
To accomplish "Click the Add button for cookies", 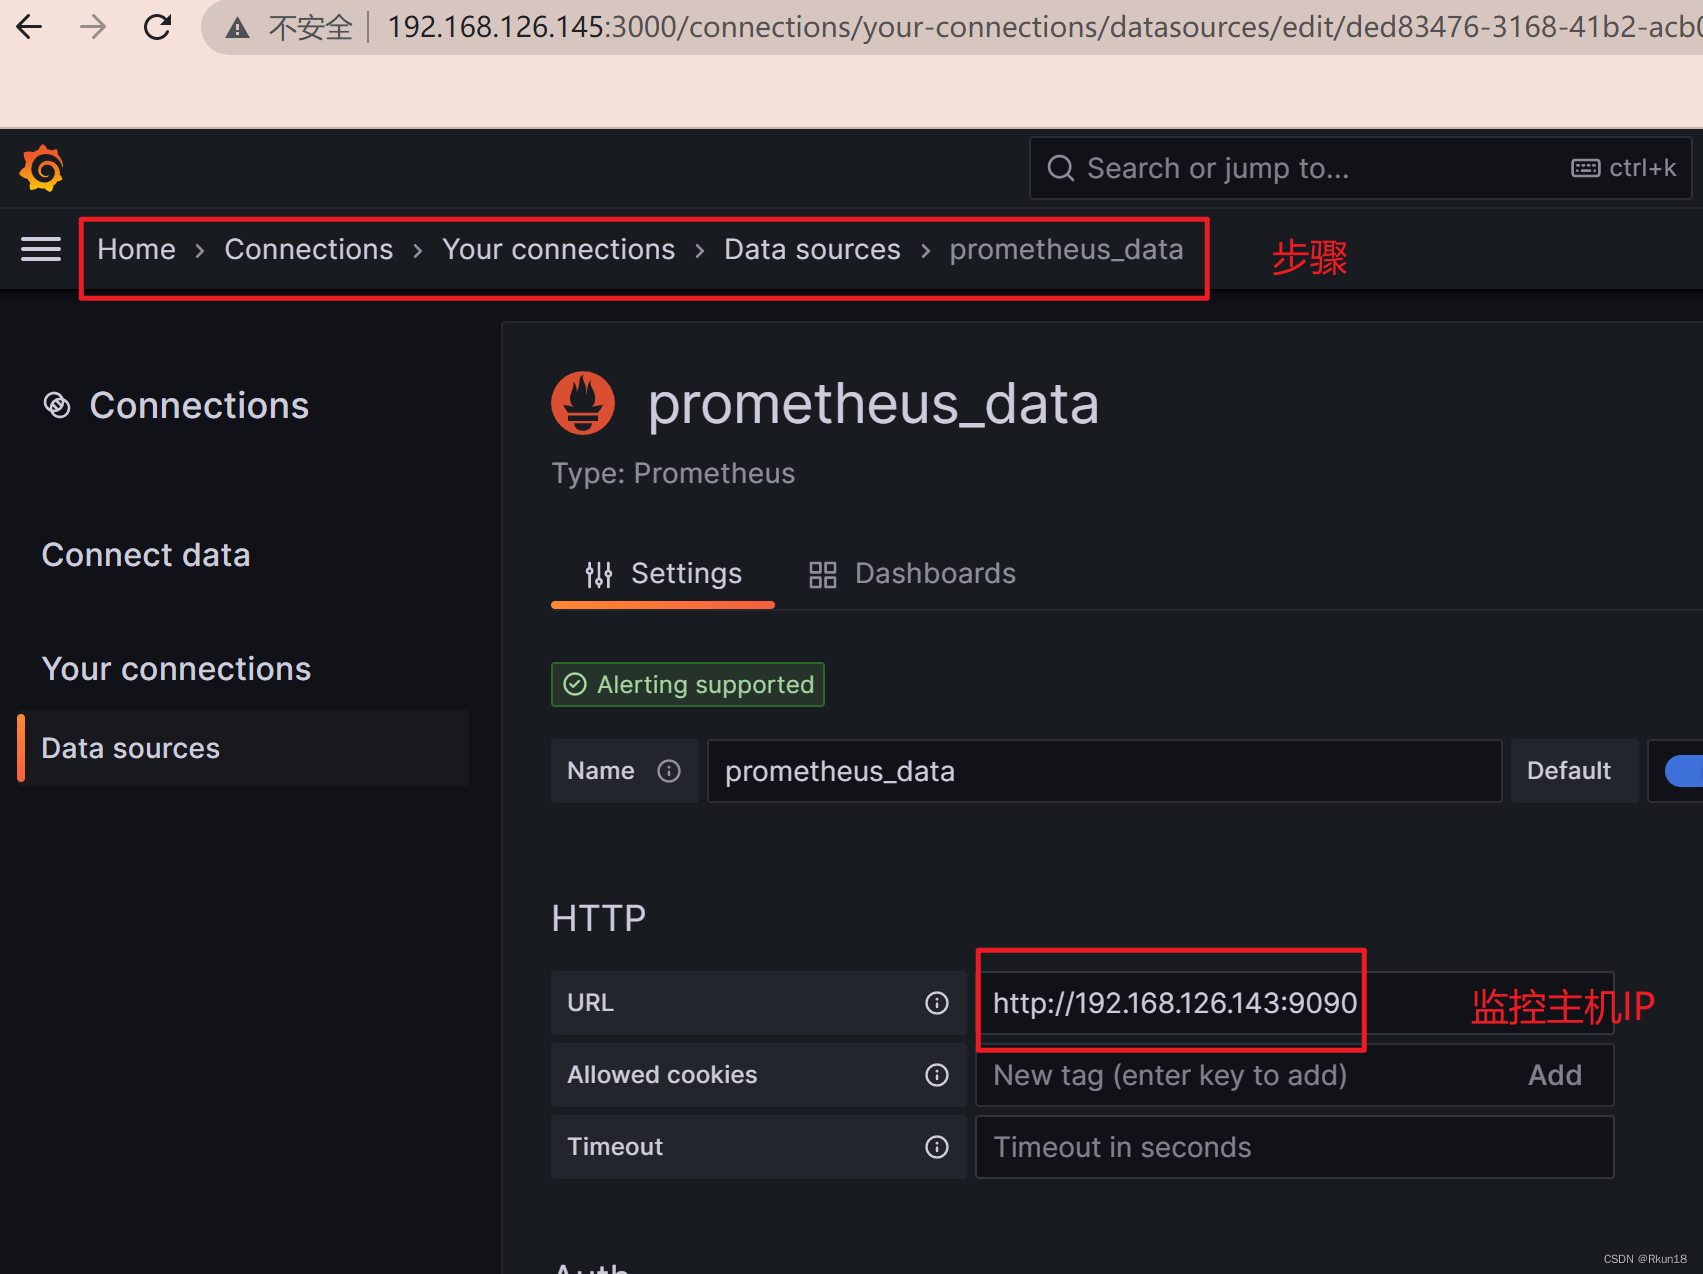I will point(1555,1075).
